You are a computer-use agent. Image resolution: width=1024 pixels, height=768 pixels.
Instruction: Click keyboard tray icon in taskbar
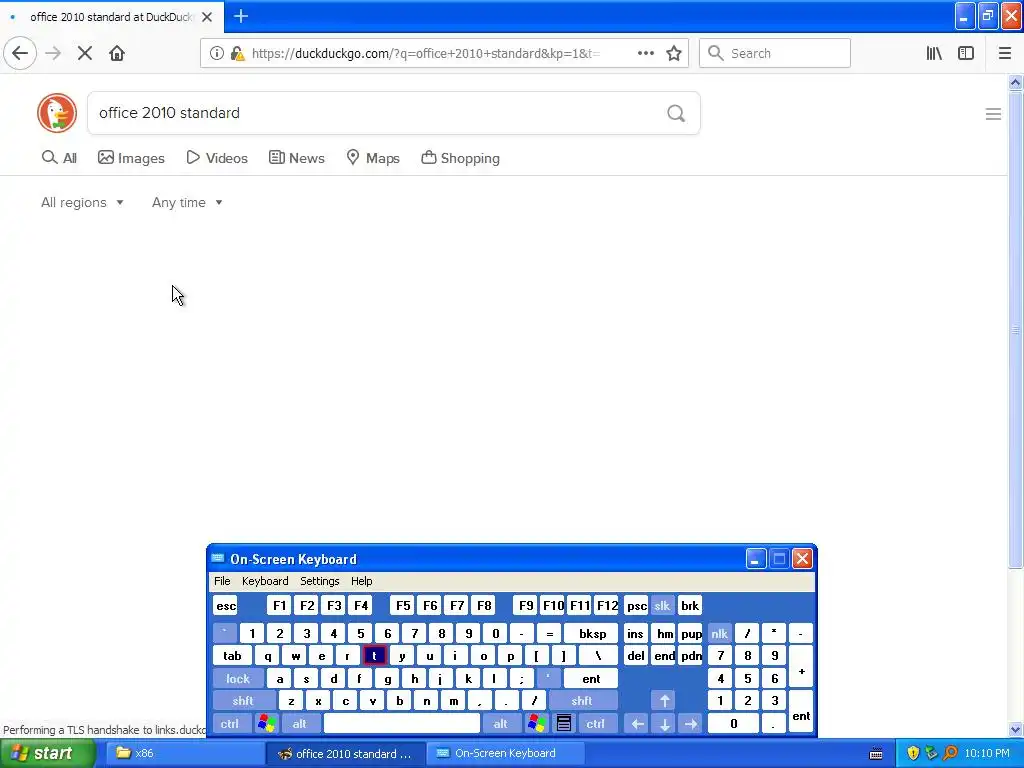point(876,754)
